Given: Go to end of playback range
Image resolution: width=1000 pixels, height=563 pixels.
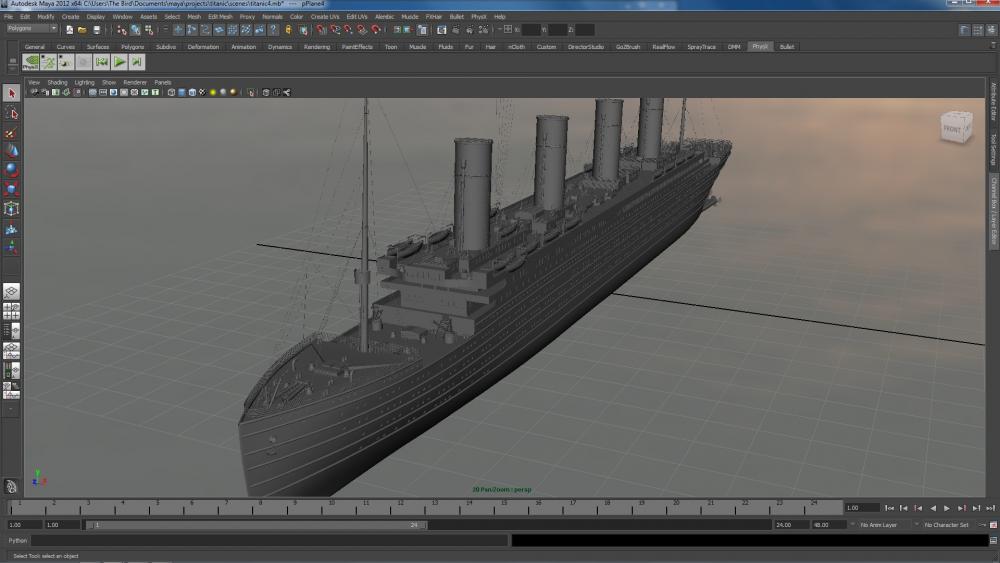Looking at the screenshot, I should pyautogui.click(x=990, y=508).
